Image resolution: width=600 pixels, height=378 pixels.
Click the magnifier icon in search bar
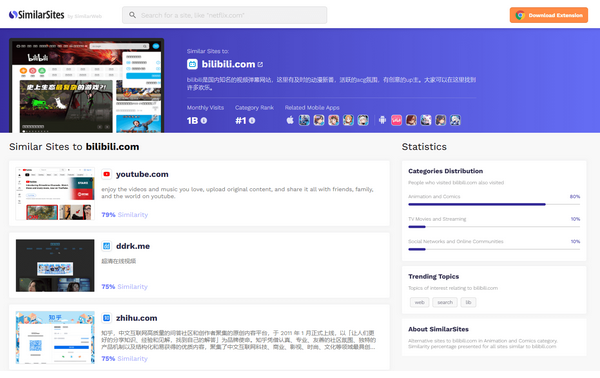tap(132, 15)
